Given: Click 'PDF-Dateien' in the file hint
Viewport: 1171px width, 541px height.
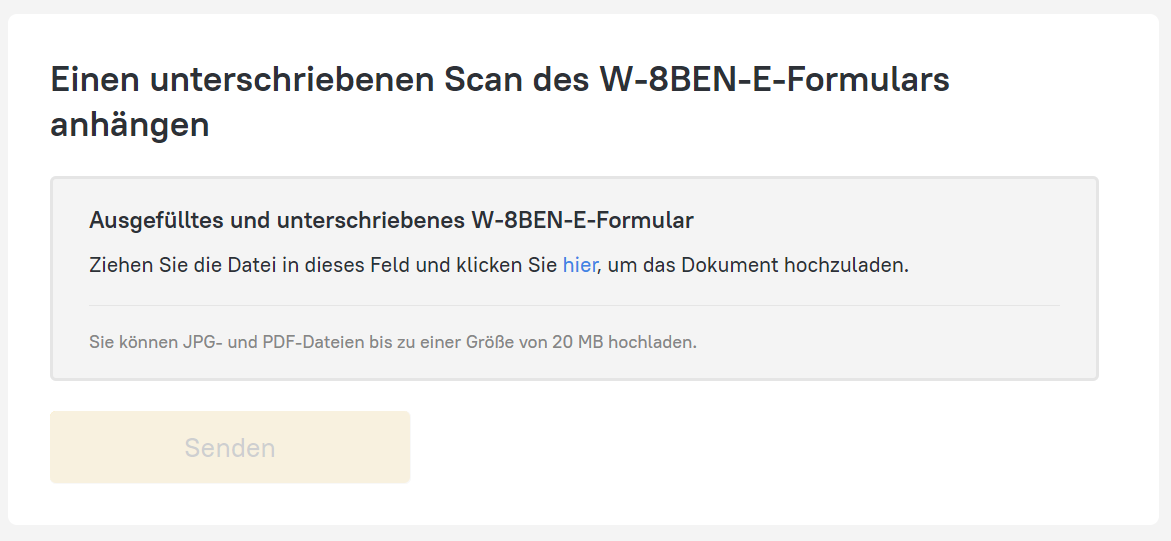Looking at the screenshot, I should [x=308, y=342].
